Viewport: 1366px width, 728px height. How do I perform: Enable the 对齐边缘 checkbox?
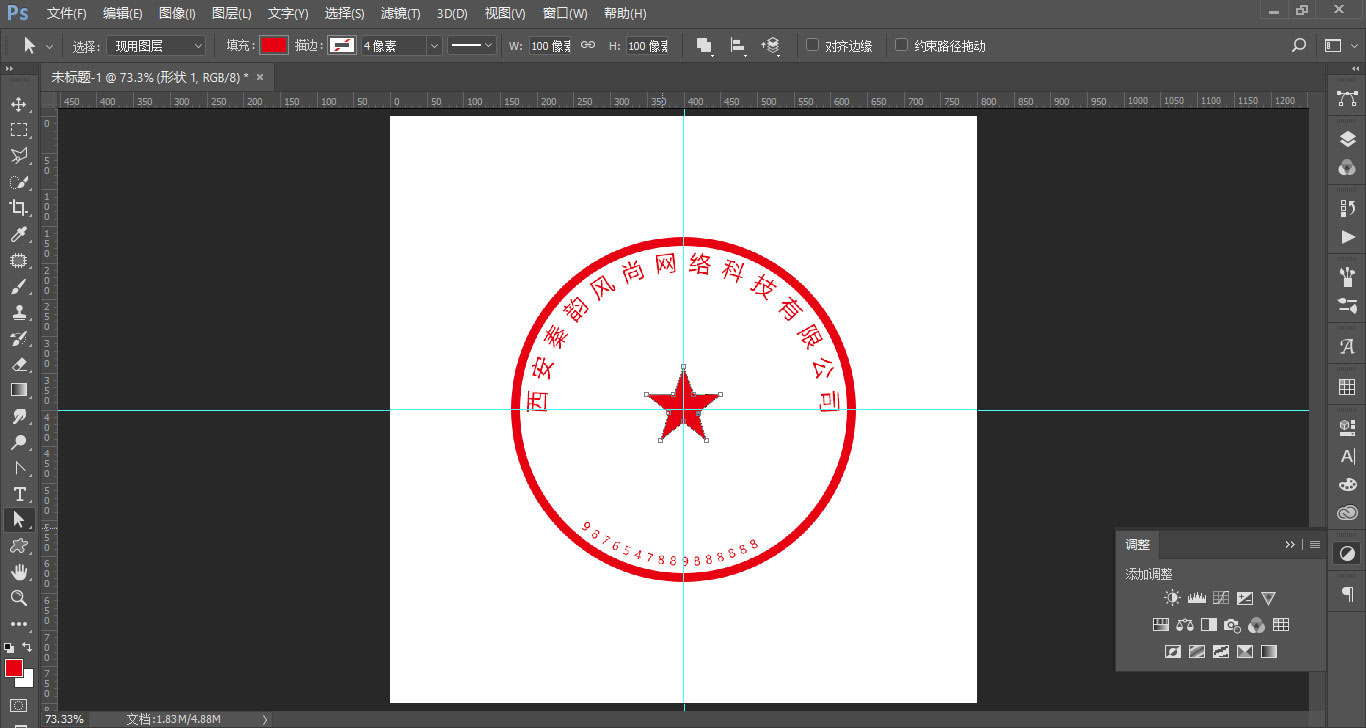click(812, 45)
